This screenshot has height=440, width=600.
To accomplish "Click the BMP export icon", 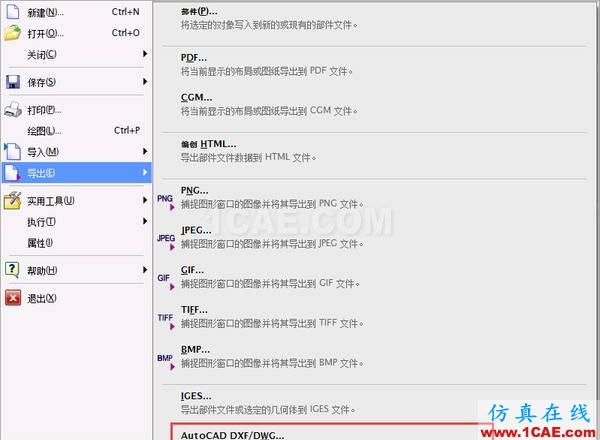I will pyautogui.click(x=166, y=361).
